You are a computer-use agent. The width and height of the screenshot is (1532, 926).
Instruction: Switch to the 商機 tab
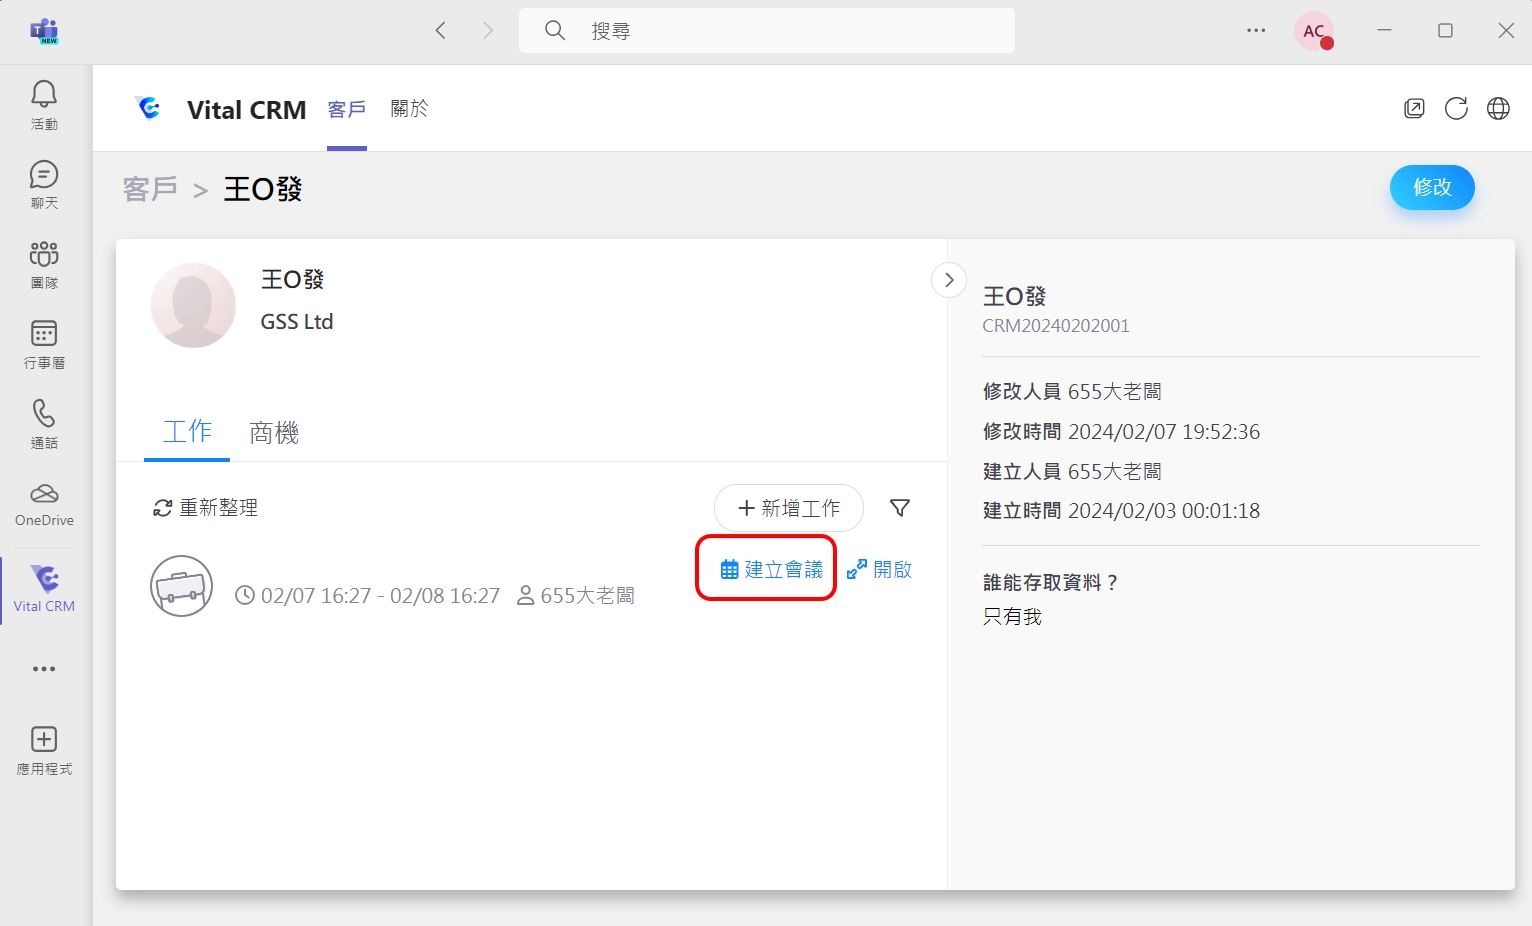[x=274, y=433]
